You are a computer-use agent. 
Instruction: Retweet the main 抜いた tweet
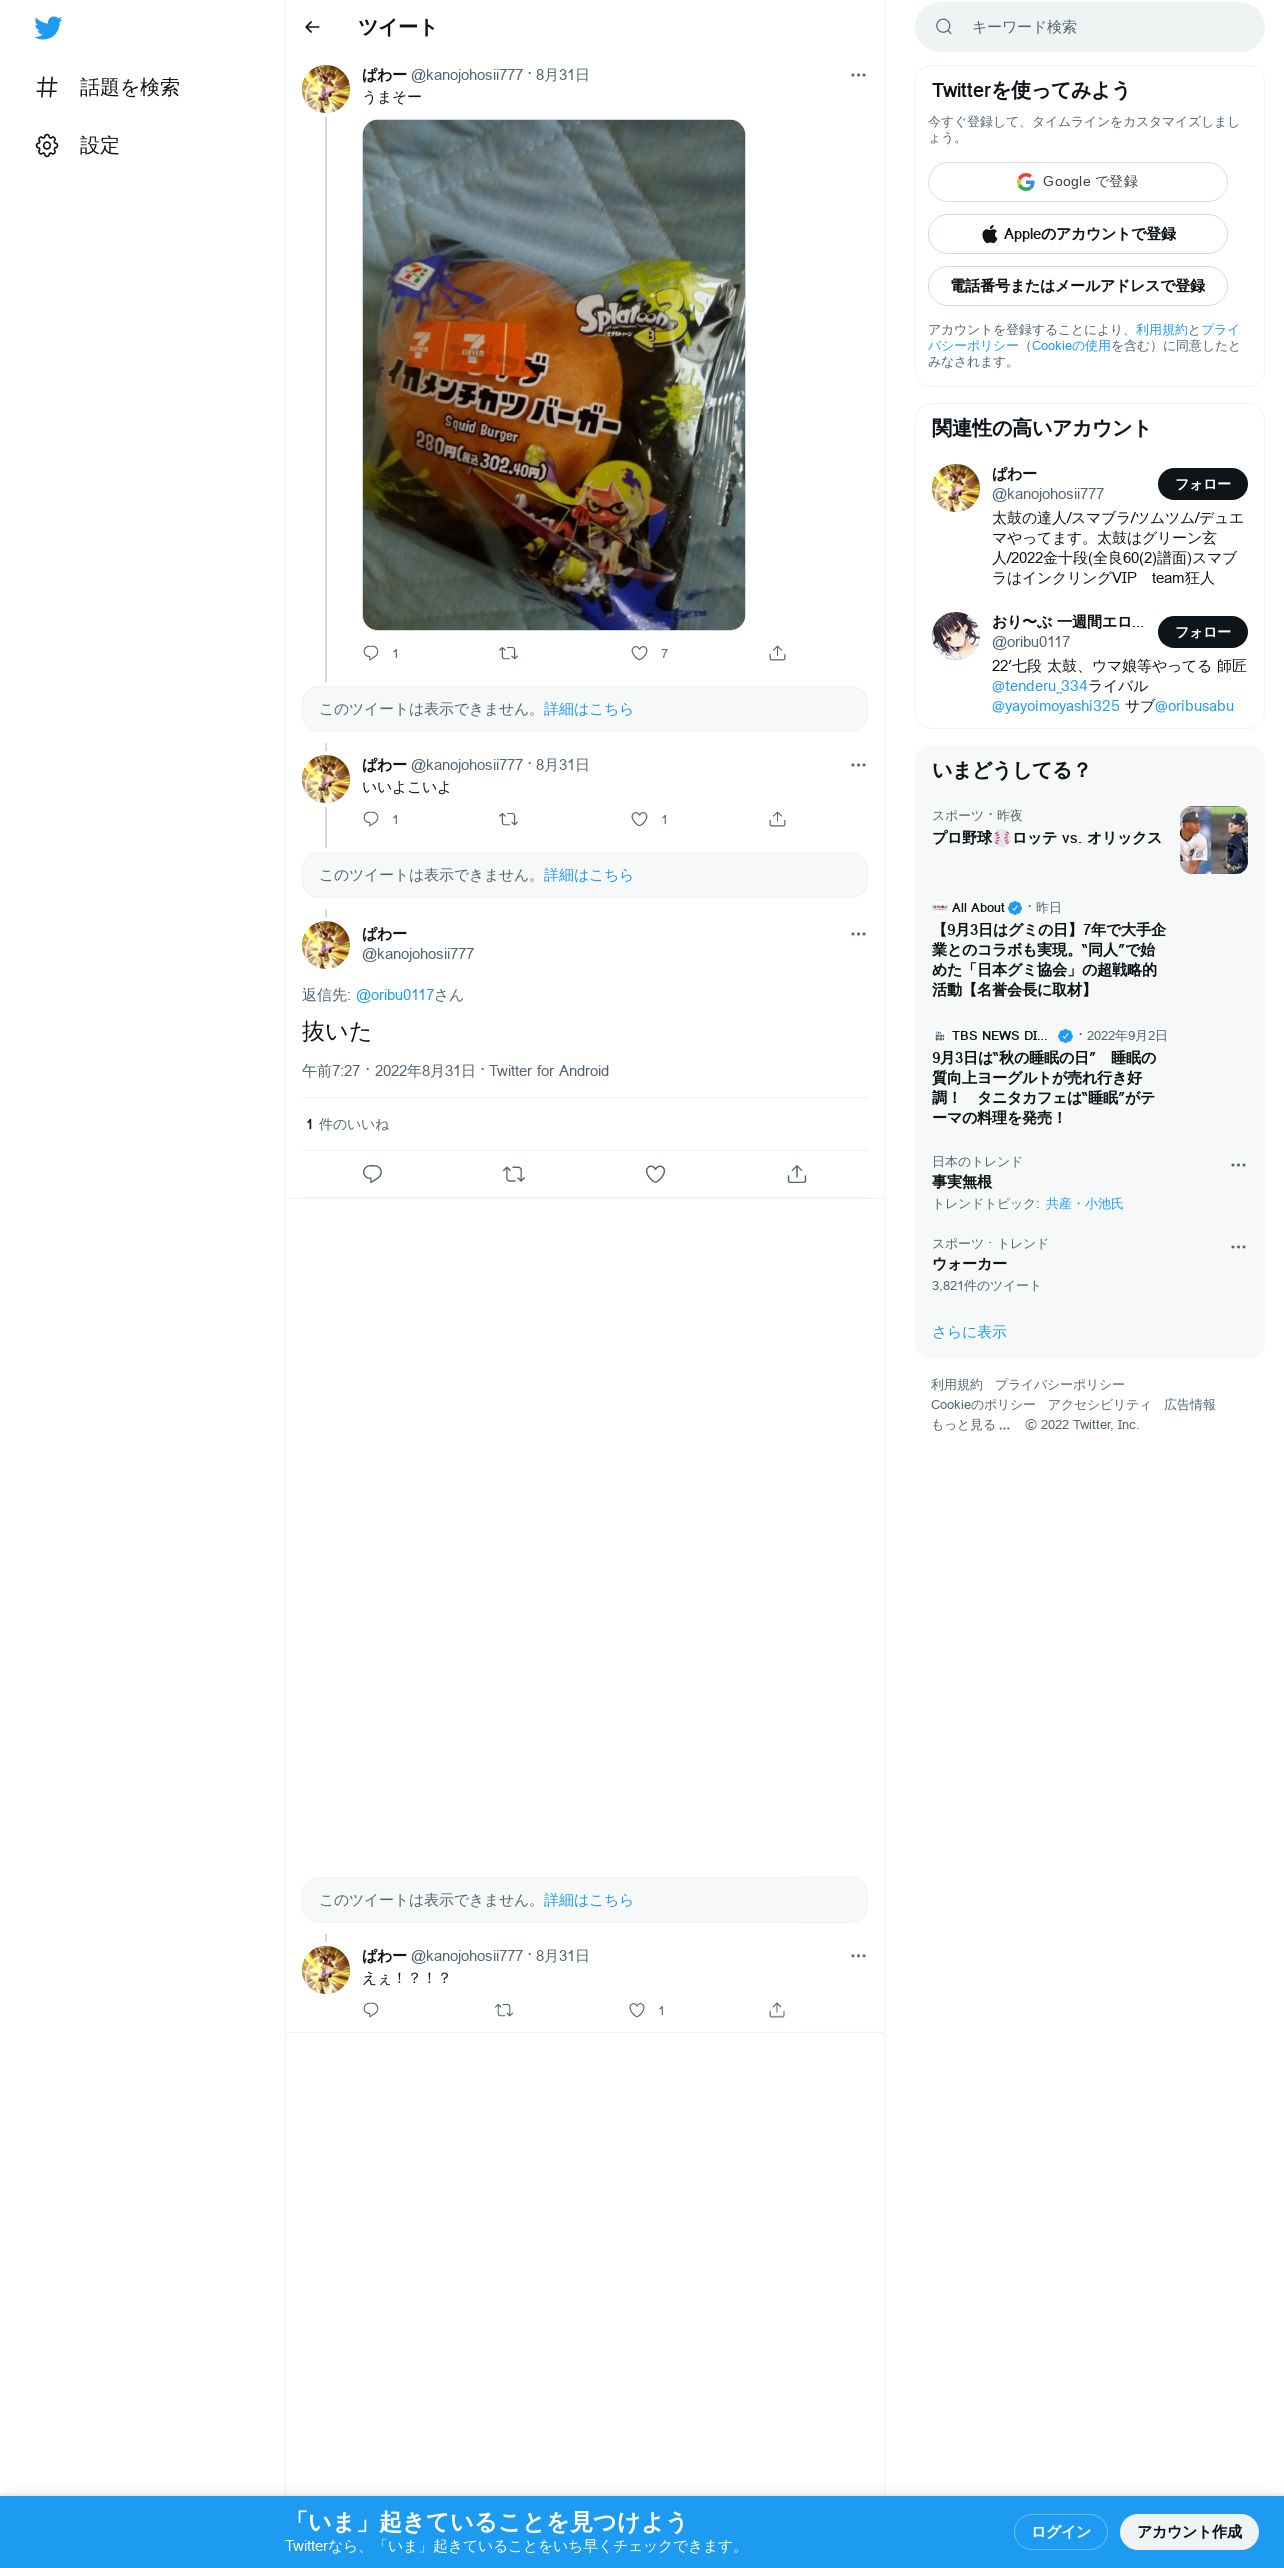point(514,1174)
